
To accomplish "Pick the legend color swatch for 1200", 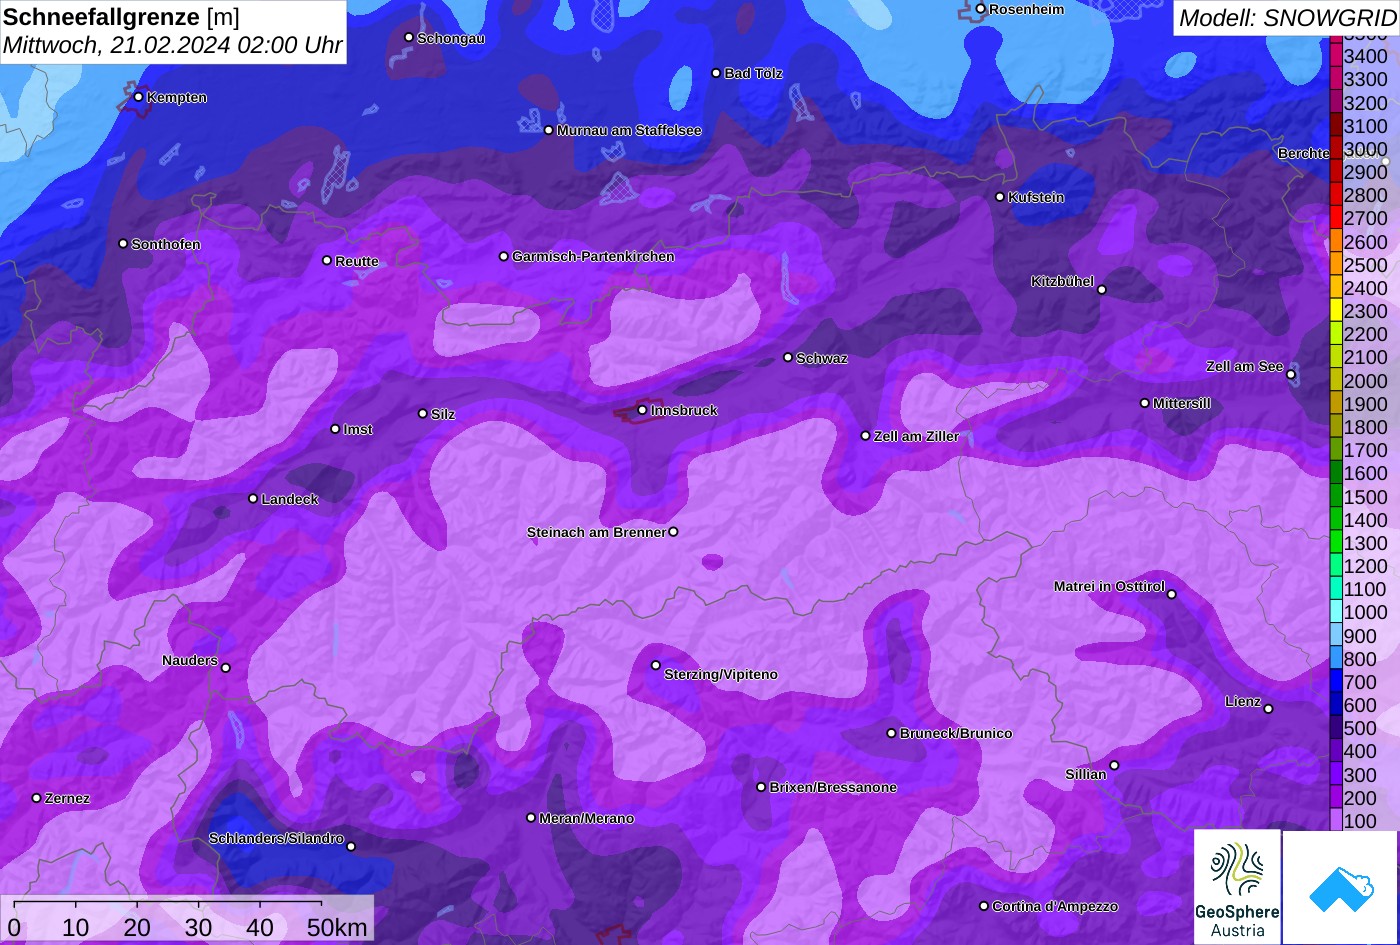I will (x=1336, y=563).
